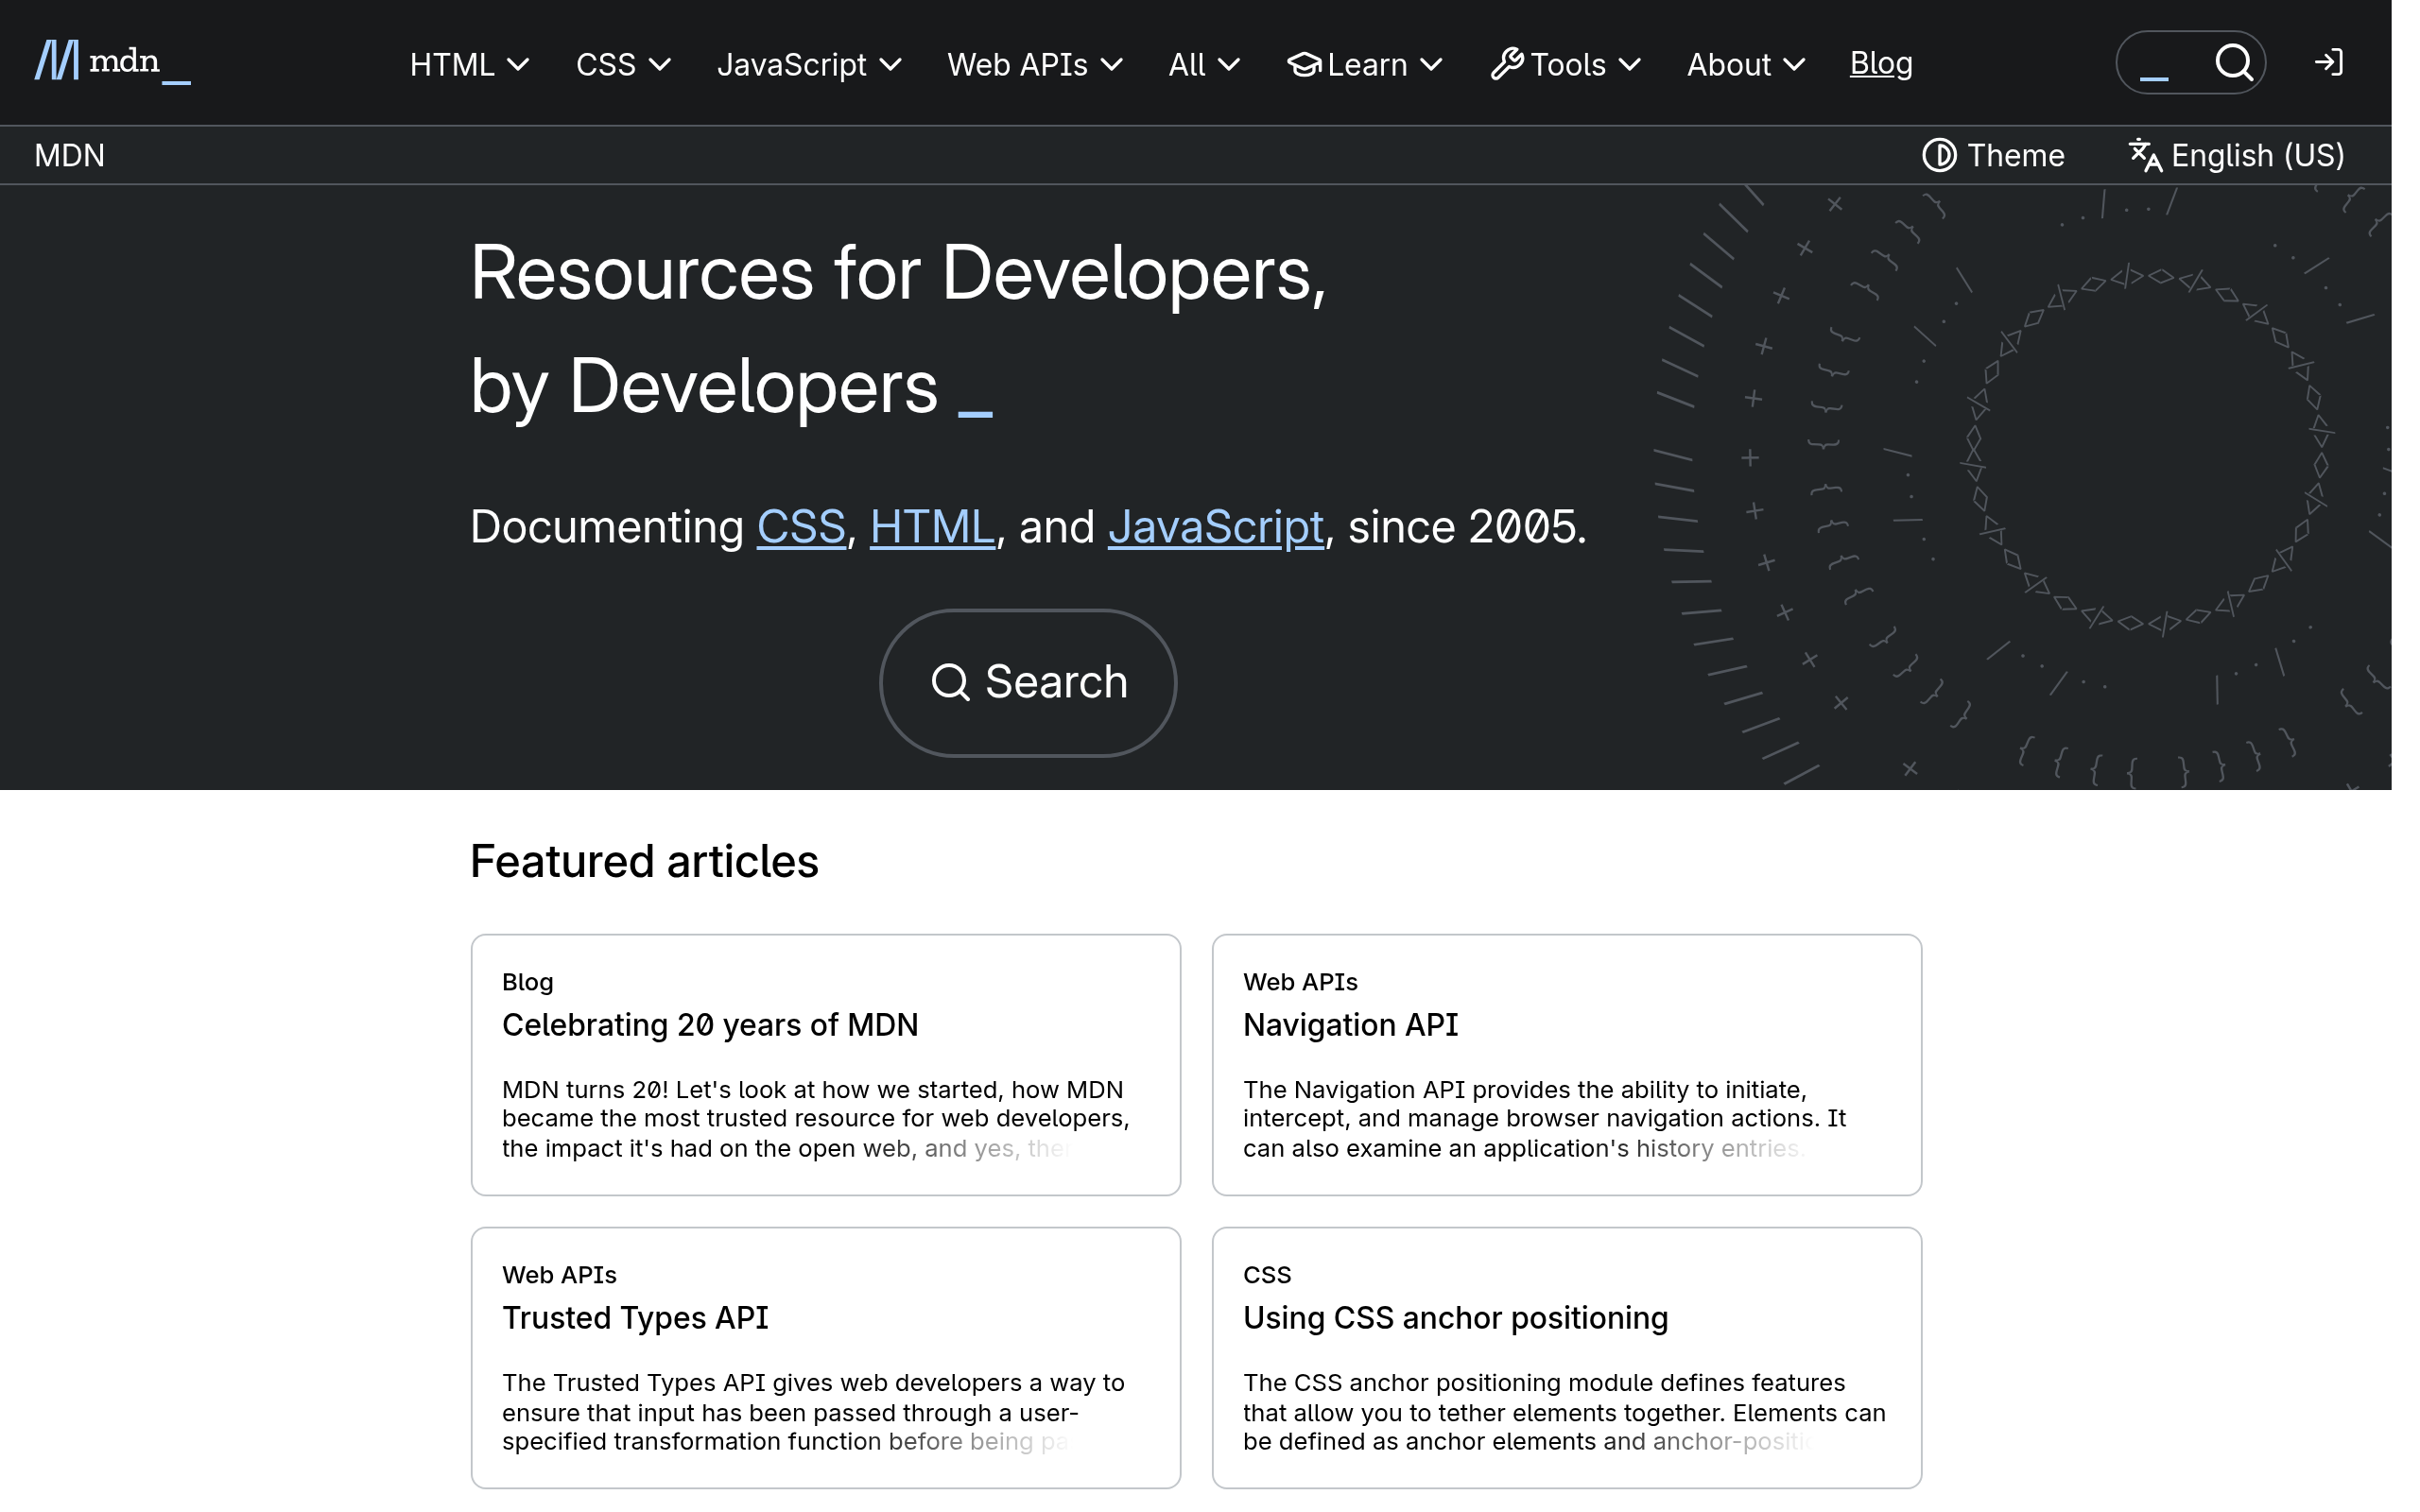2420x1512 pixels.
Task: Open the English (US) language selector
Action: [2236, 155]
